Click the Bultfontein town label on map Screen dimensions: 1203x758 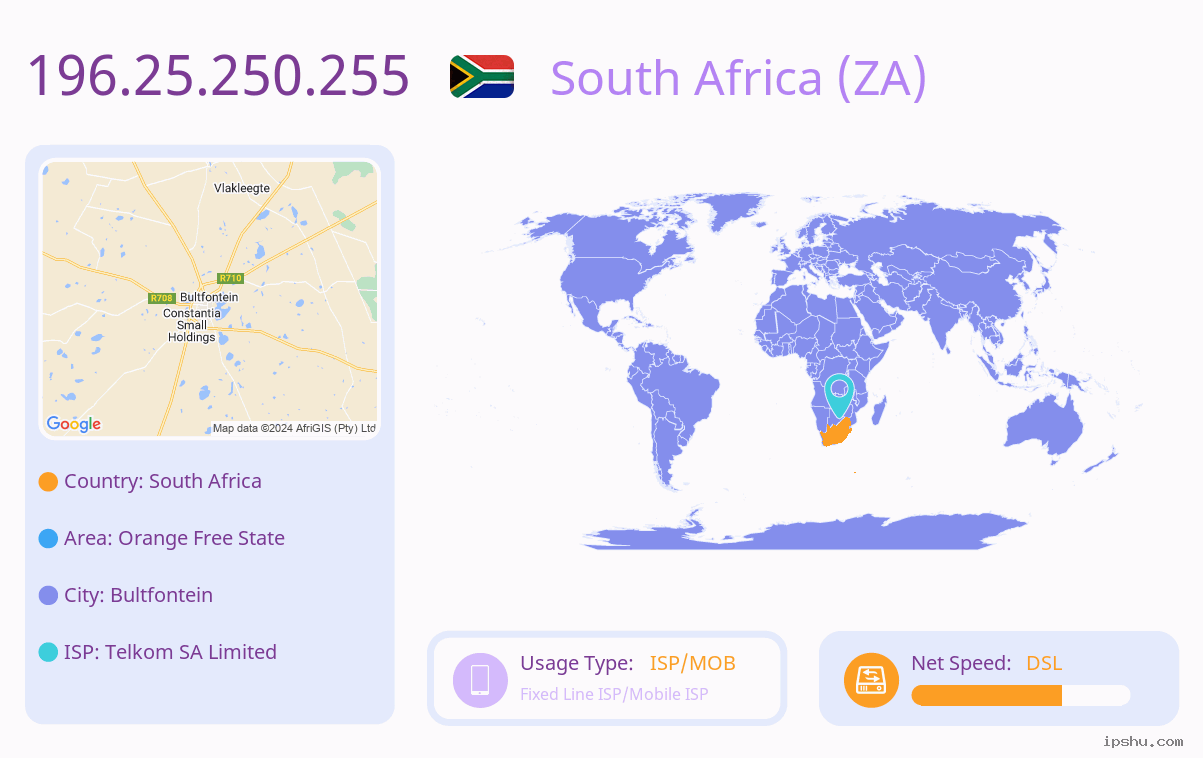209,297
